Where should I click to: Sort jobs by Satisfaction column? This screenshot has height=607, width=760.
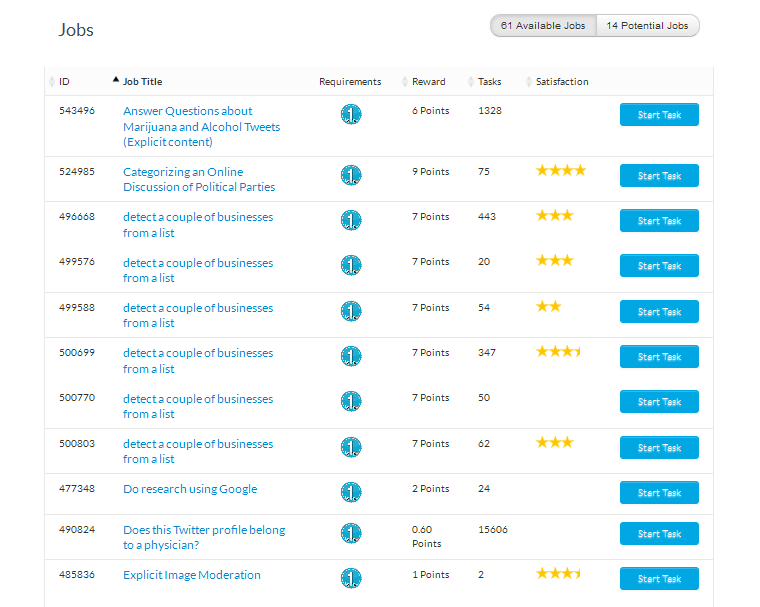click(x=561, y=82)
